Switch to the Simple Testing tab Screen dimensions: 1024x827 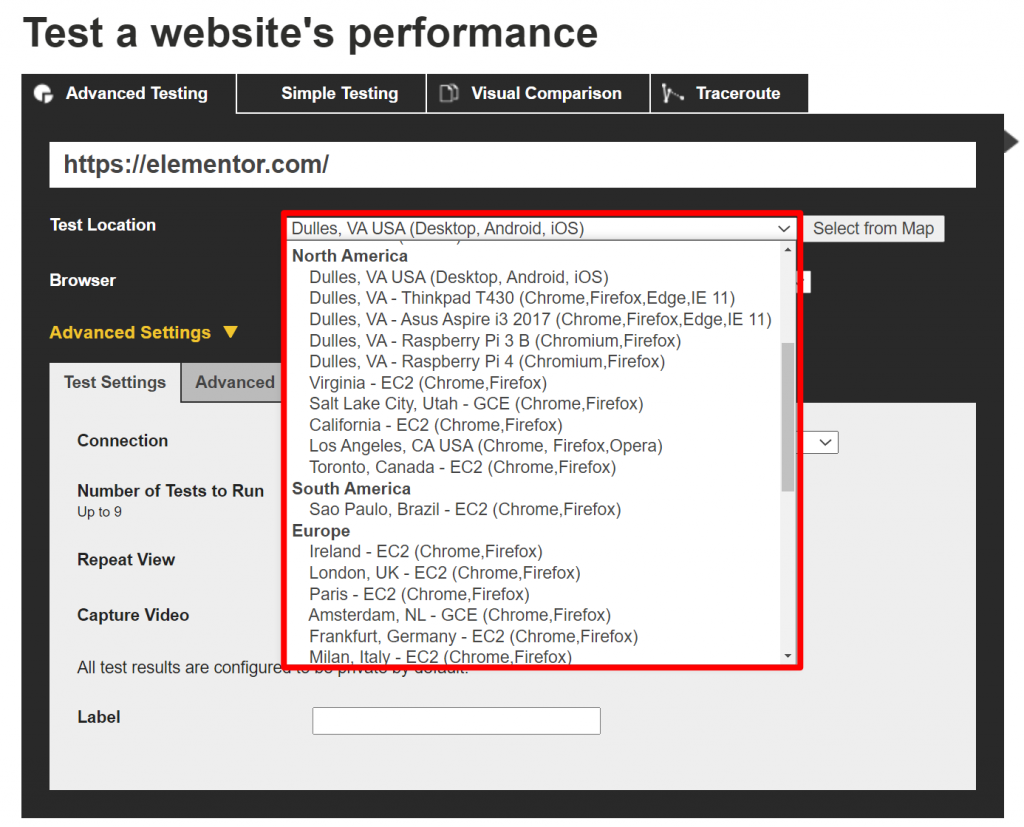click(339, 94)
